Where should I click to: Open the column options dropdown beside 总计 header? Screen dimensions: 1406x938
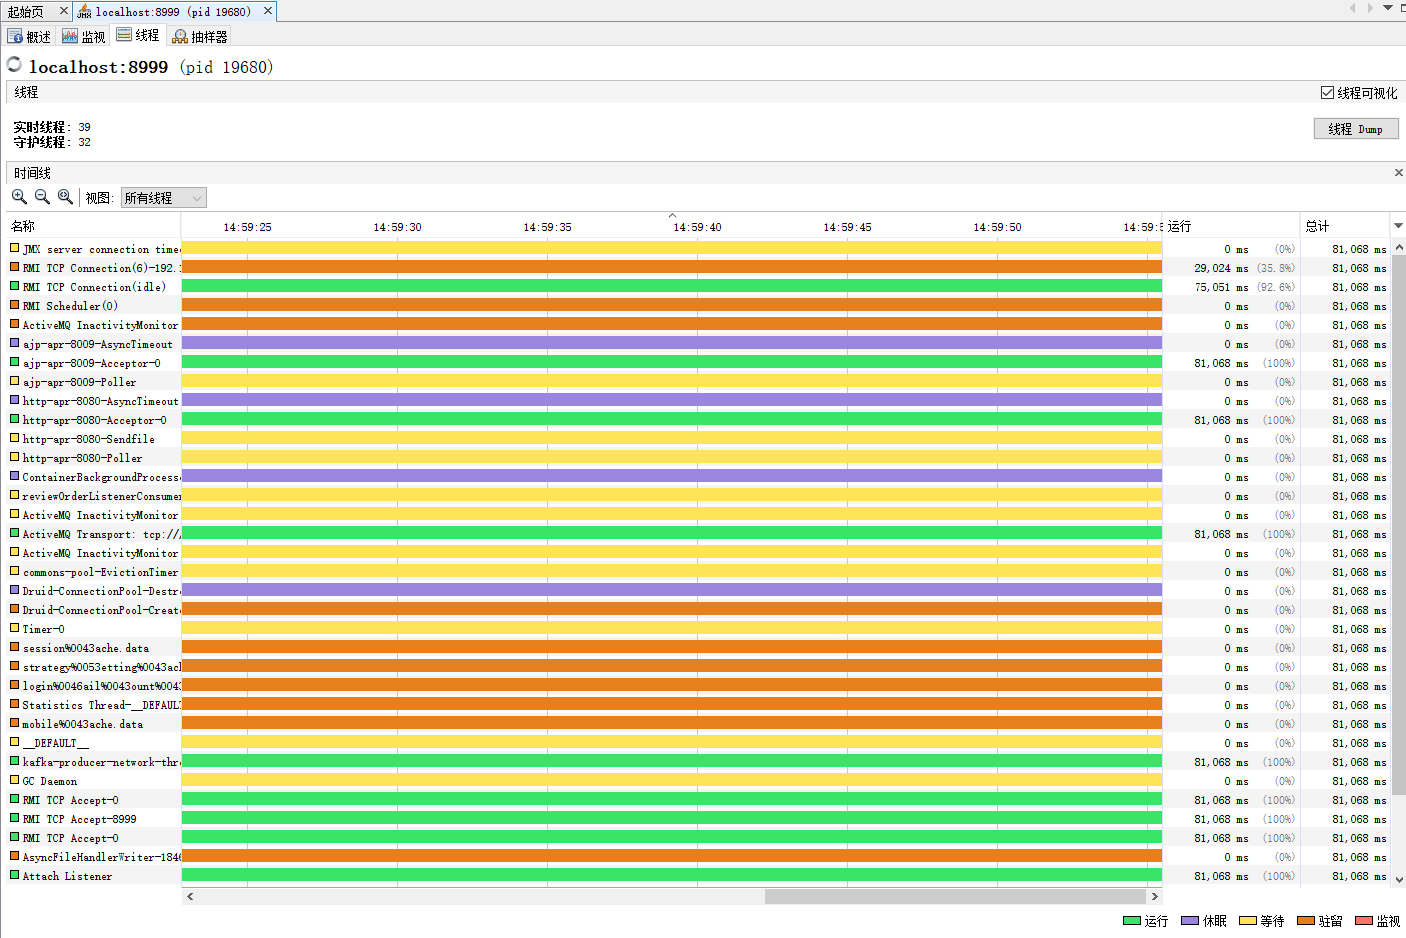click(1398, 226)
